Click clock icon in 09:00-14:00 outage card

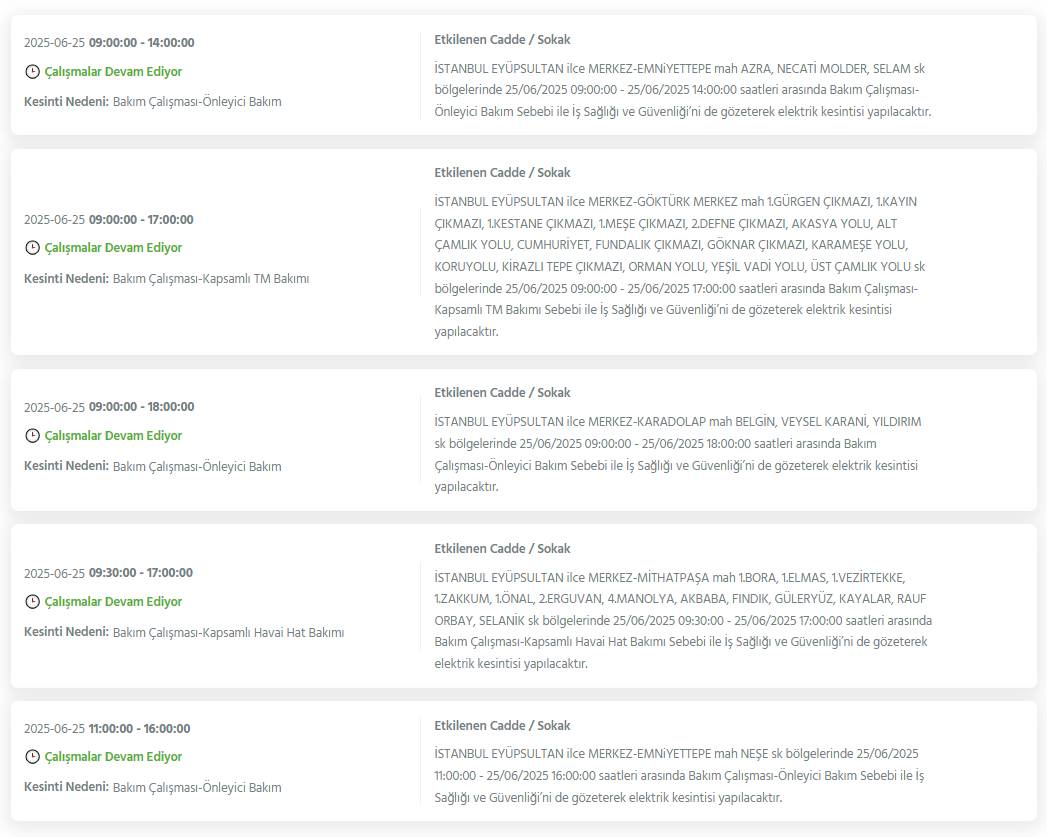tap(32, 71)
